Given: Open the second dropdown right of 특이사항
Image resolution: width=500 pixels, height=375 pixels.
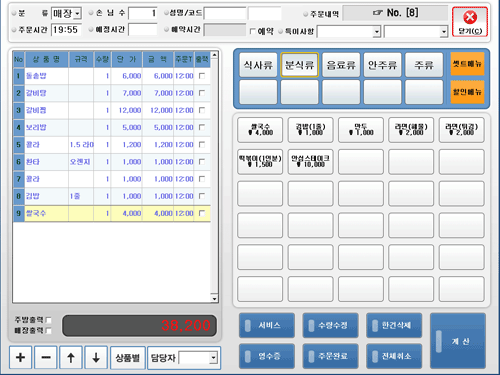Looking at the screenshot, I should (x=444, y=32).
